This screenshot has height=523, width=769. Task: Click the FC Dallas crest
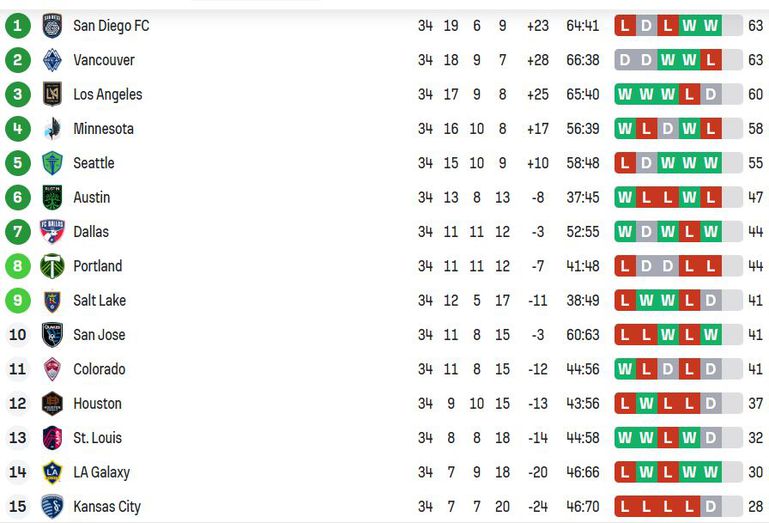point(52,232)
